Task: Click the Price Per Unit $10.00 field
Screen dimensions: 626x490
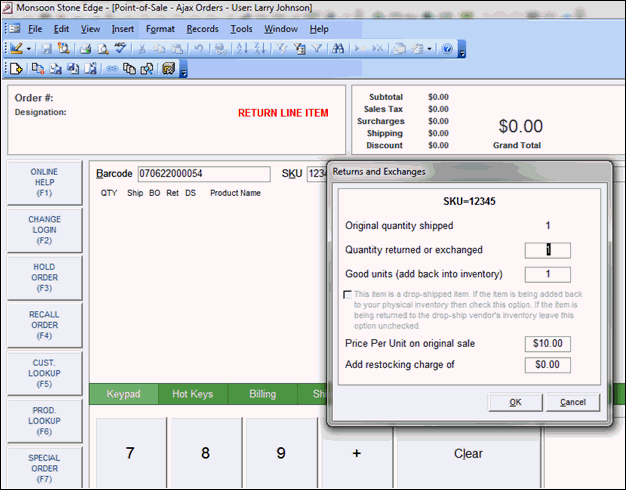Action: (547, 343)
